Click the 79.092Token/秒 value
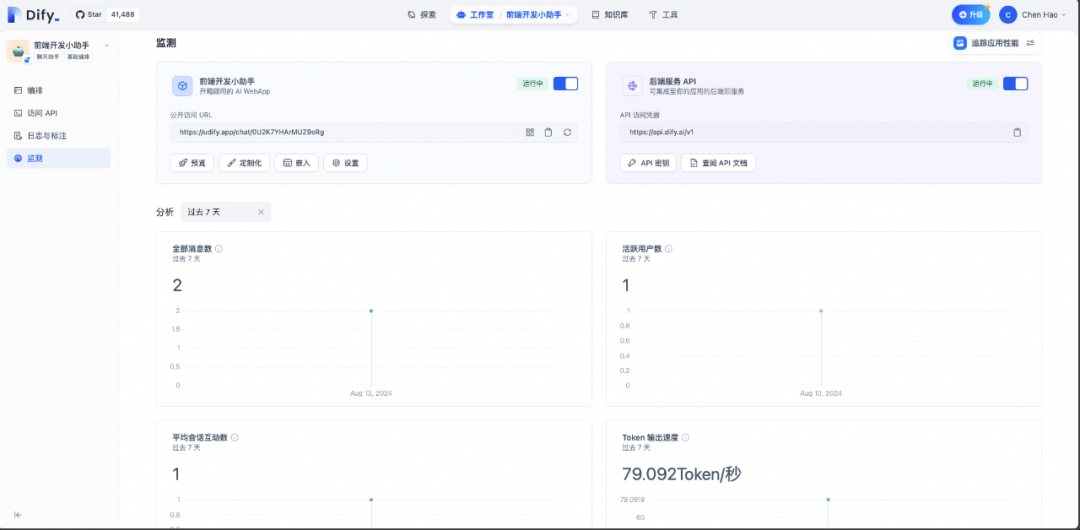The height and width of the screenshot is (530, 1080). pos(682,474)
